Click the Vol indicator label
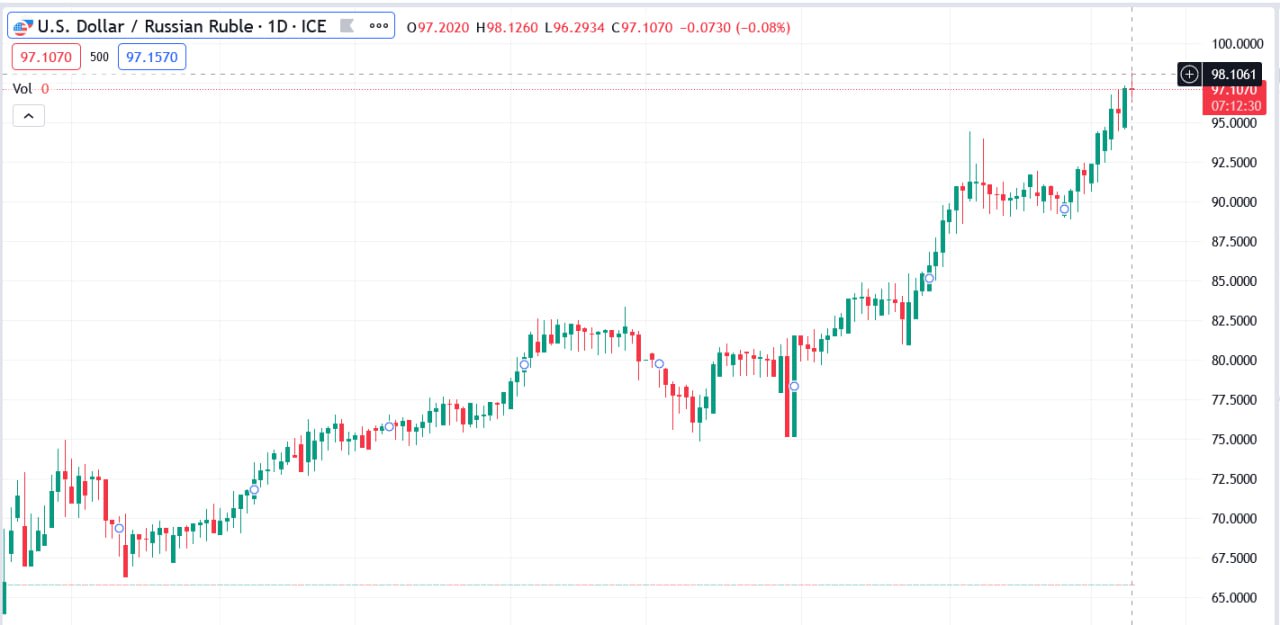Screen dimensions: 1280x625 pyautogui.click(x=22, y=89)
